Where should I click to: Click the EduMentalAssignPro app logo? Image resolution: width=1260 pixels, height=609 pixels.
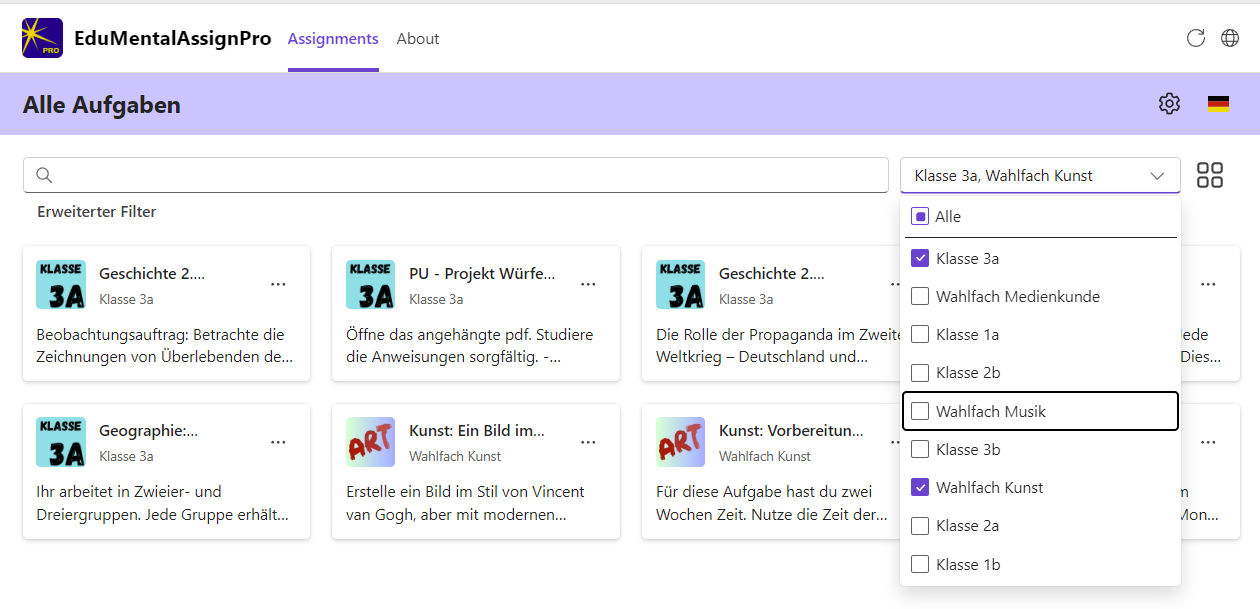42,38
